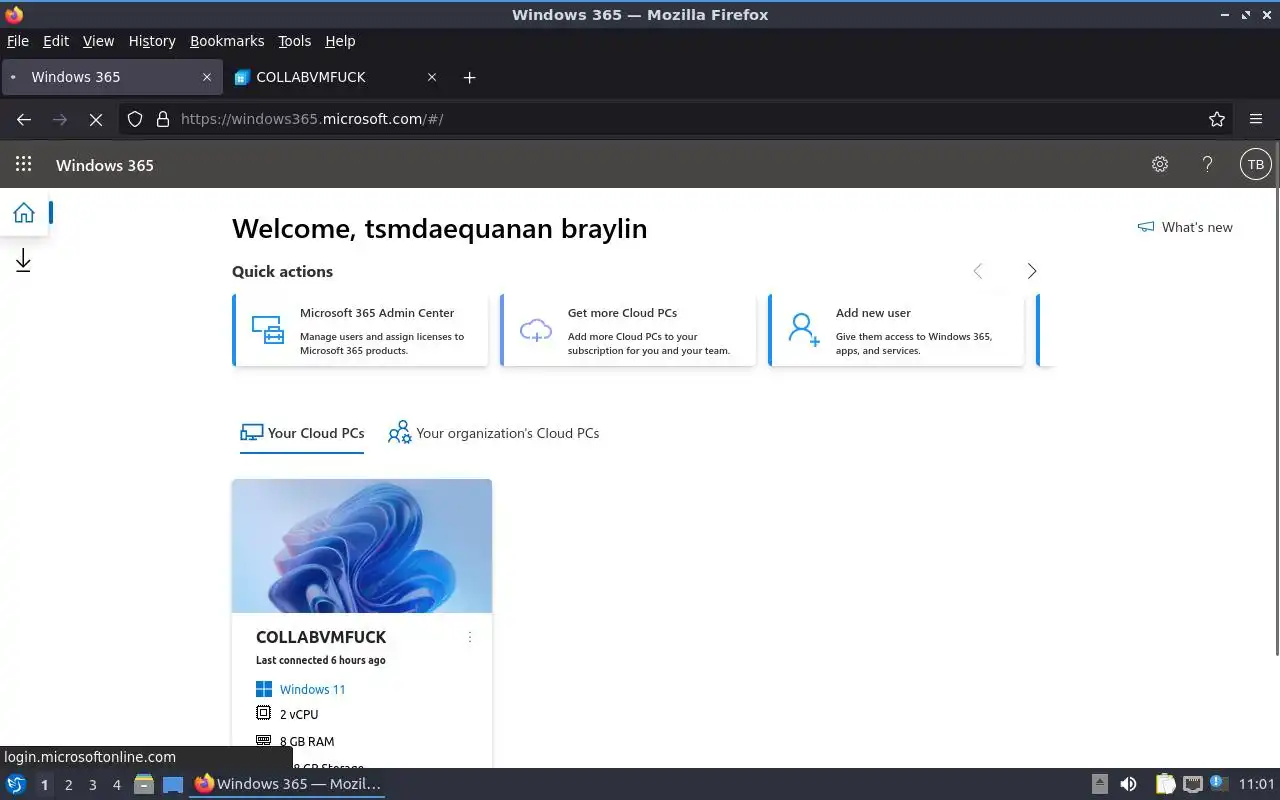Open the Get more Cloud PCs card
1280x800 pixels.
click(628, 330)
